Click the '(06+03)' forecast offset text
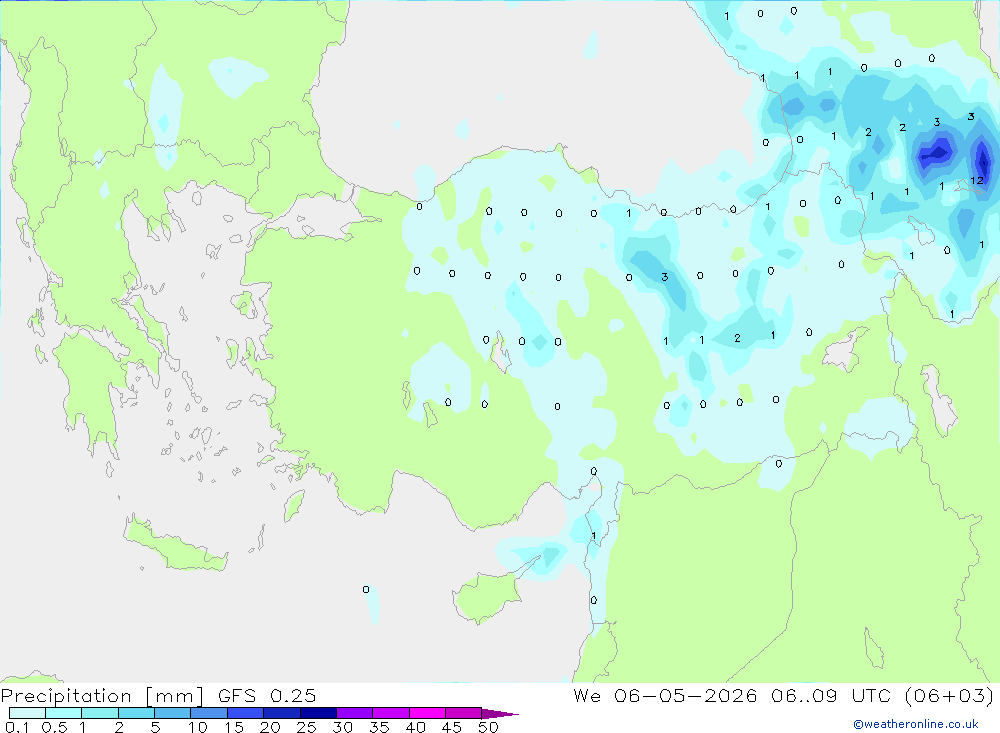 pyautogui.click(x=948, y=696)
